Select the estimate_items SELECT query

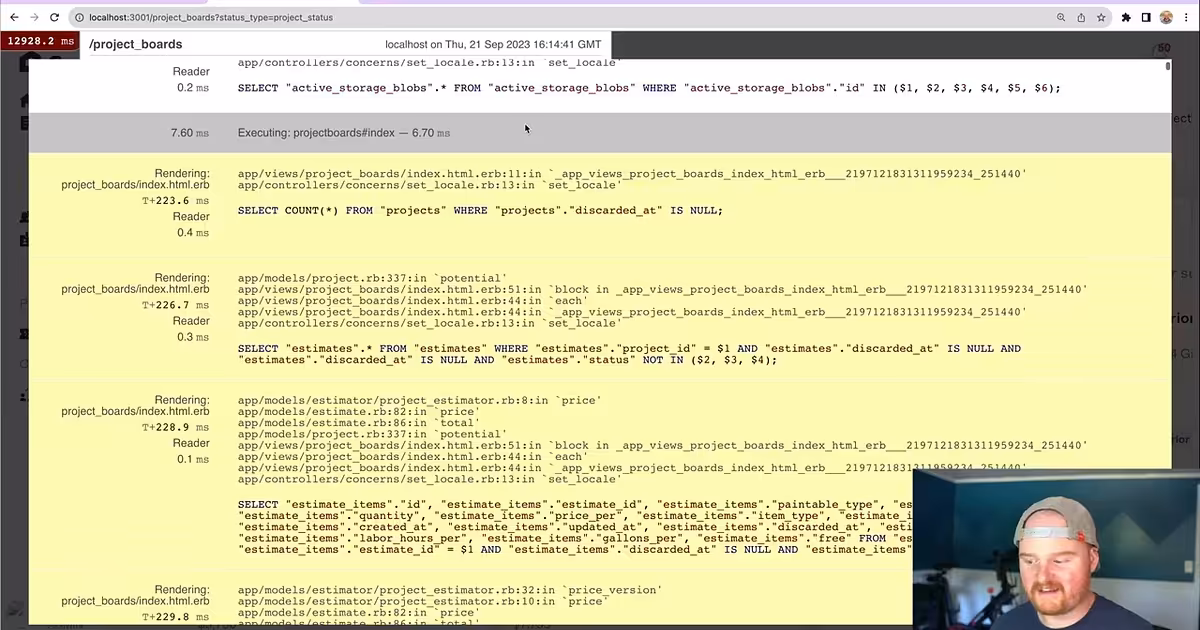coord(575,527)
